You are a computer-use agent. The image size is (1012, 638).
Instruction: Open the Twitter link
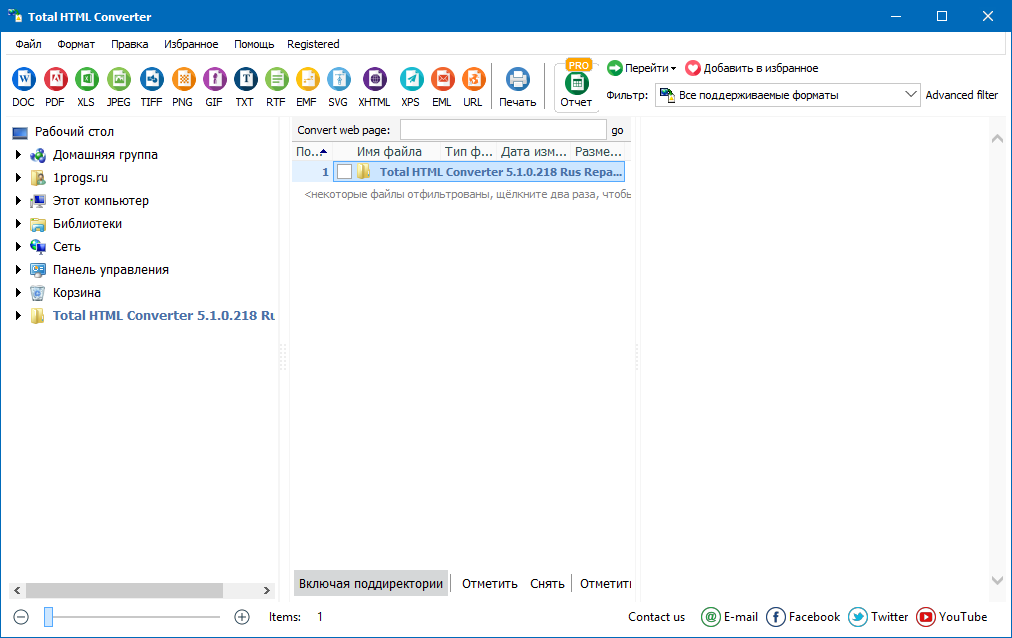[x=878, y=617]
